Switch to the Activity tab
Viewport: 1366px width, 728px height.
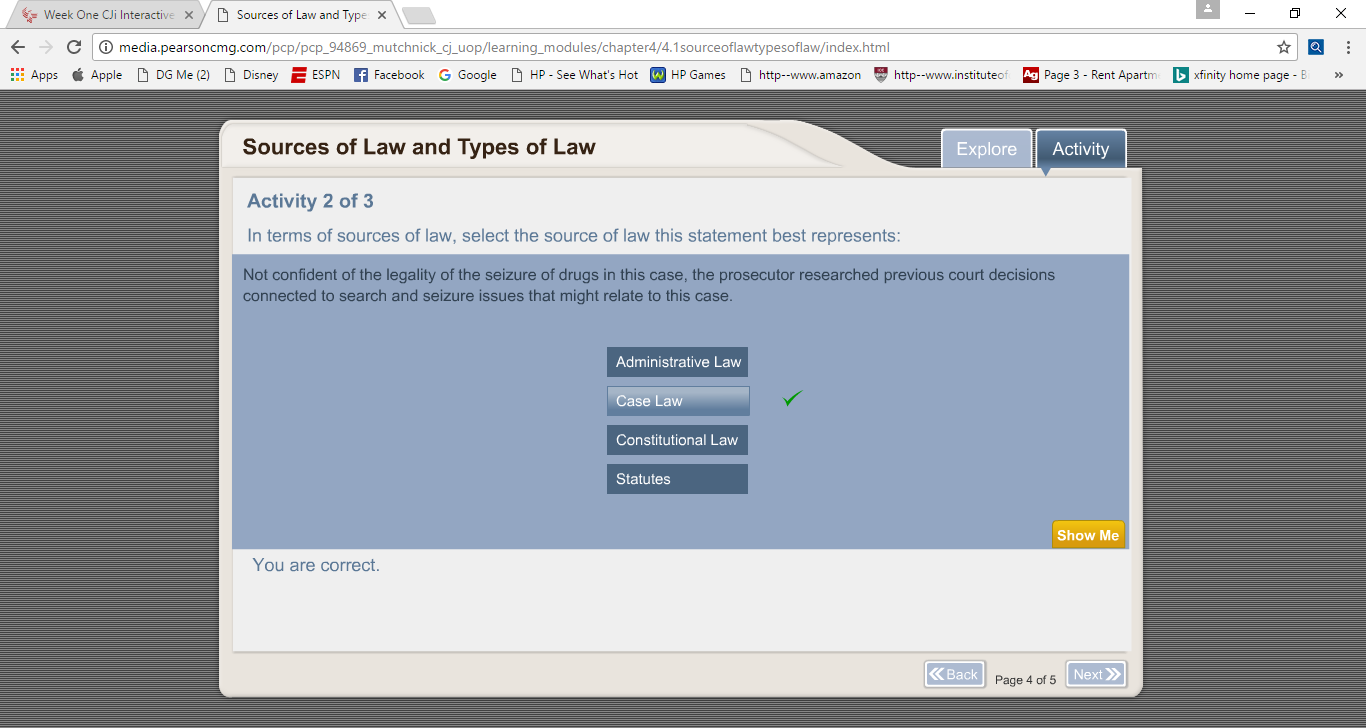point(1080,148)
